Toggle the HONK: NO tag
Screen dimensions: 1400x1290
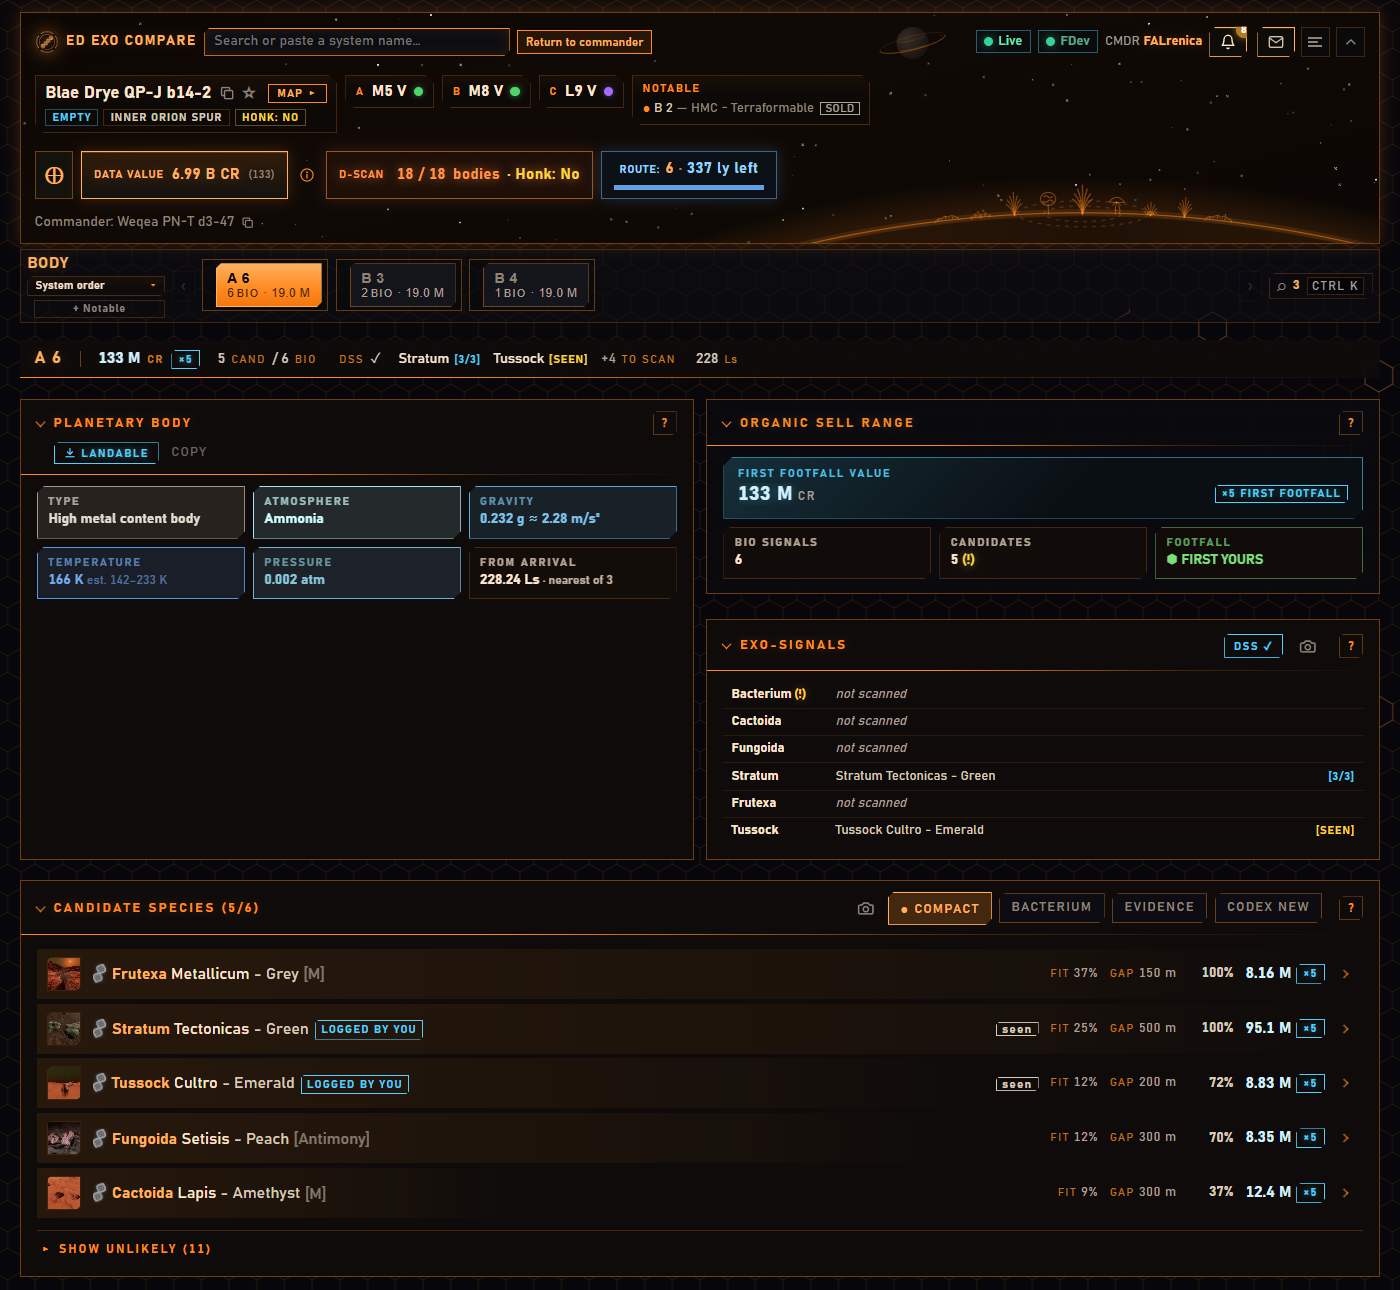click(270, 117)
